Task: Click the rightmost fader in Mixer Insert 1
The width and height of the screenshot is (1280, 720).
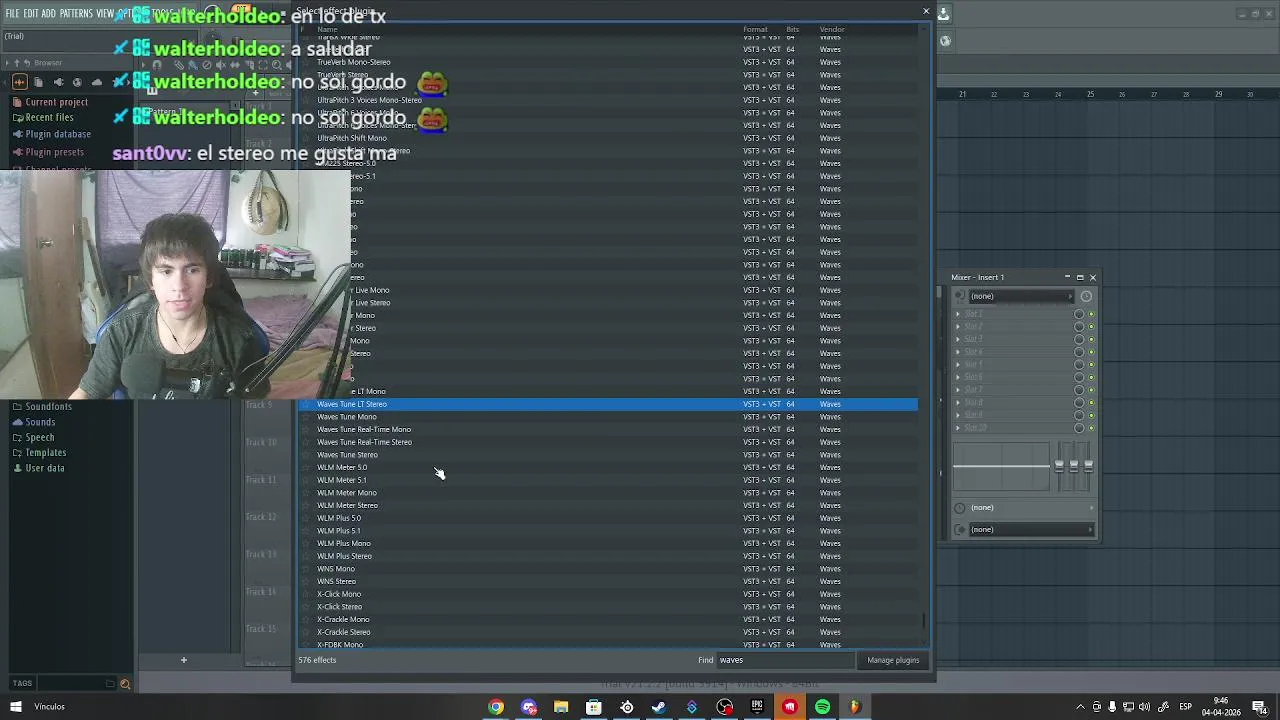Action: pyautogui.click(x=1088, y=465)
